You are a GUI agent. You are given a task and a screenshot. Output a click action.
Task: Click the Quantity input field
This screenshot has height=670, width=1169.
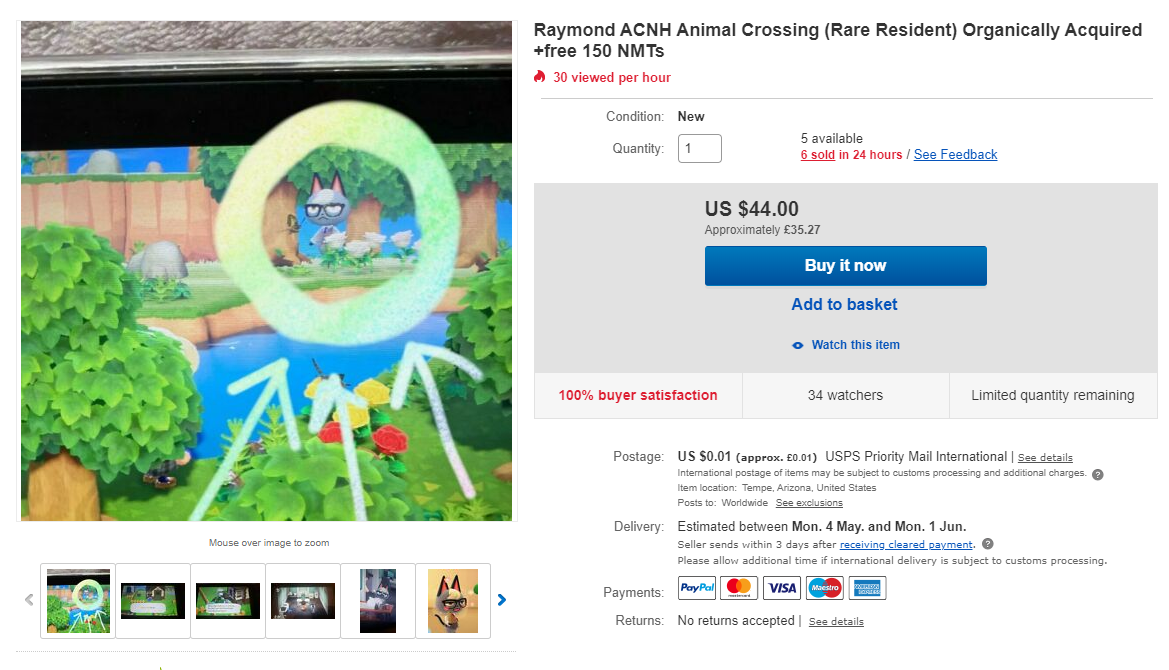click(700, 149)
